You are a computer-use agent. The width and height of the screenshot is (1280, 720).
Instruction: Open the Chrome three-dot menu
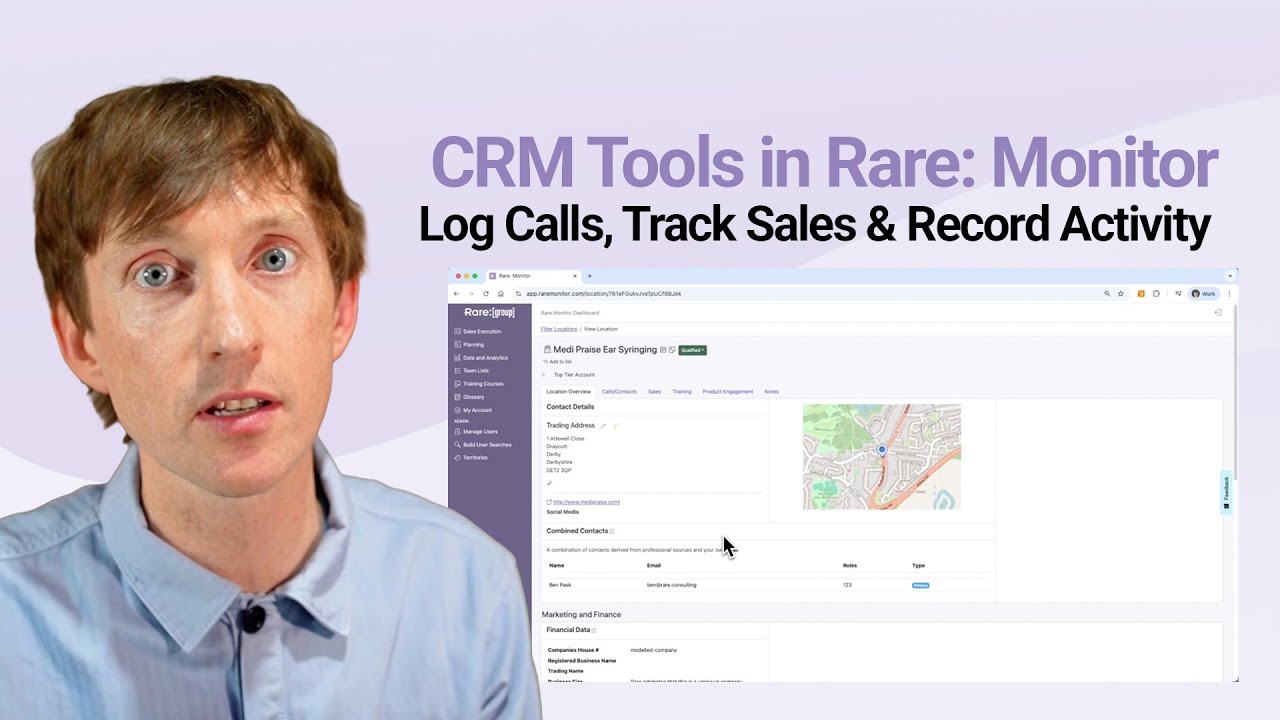point(1229,294)
